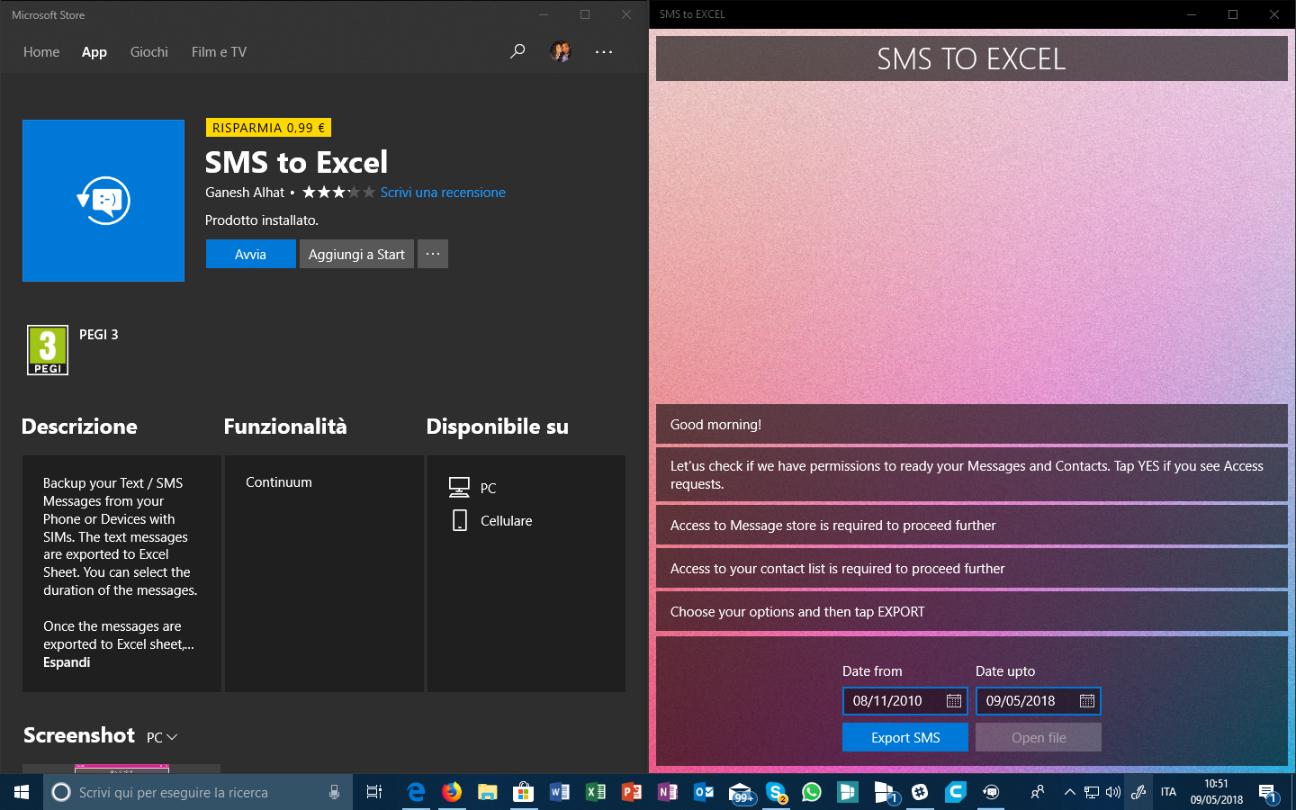Open Task View in taskbar

375,792
